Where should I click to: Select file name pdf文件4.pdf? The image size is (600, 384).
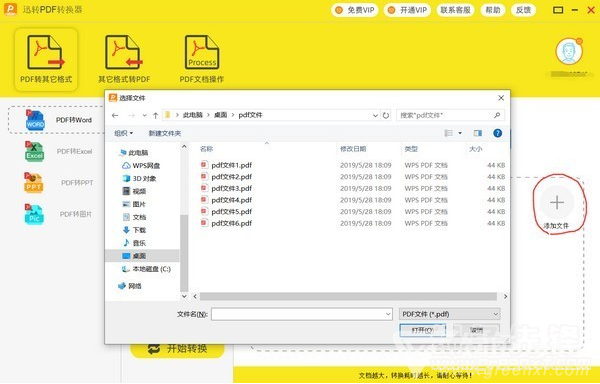(x=232, y=200)
